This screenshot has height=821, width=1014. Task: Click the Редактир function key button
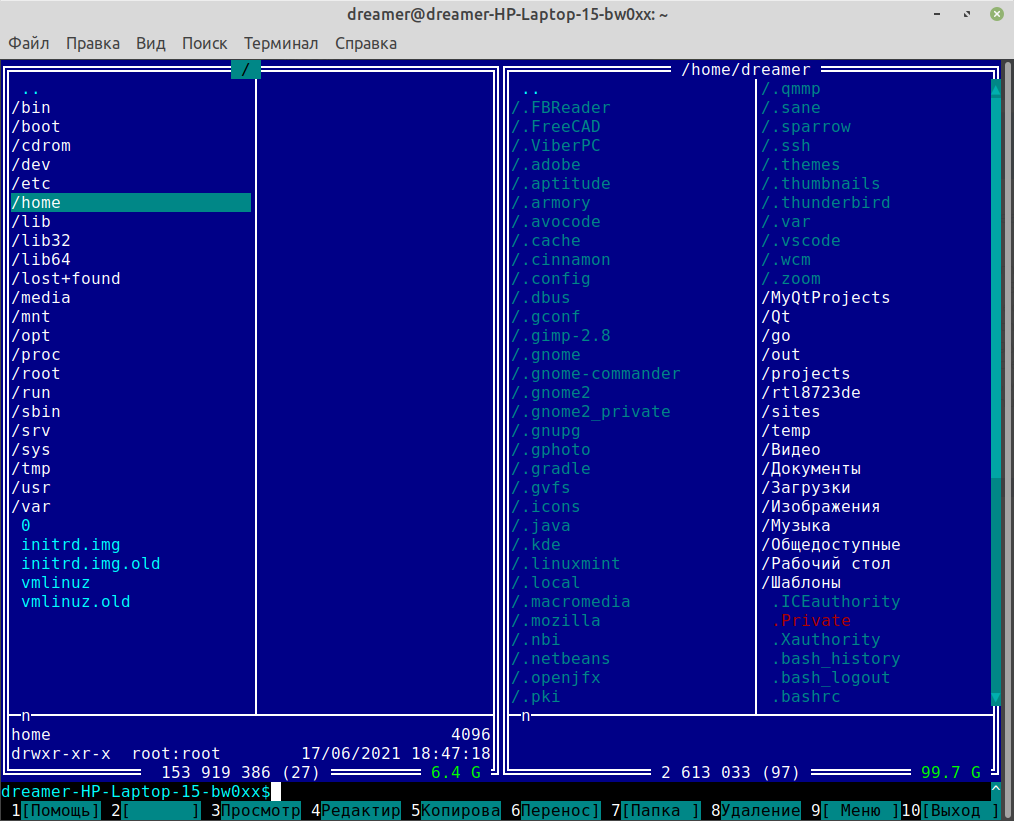point(361,810)
